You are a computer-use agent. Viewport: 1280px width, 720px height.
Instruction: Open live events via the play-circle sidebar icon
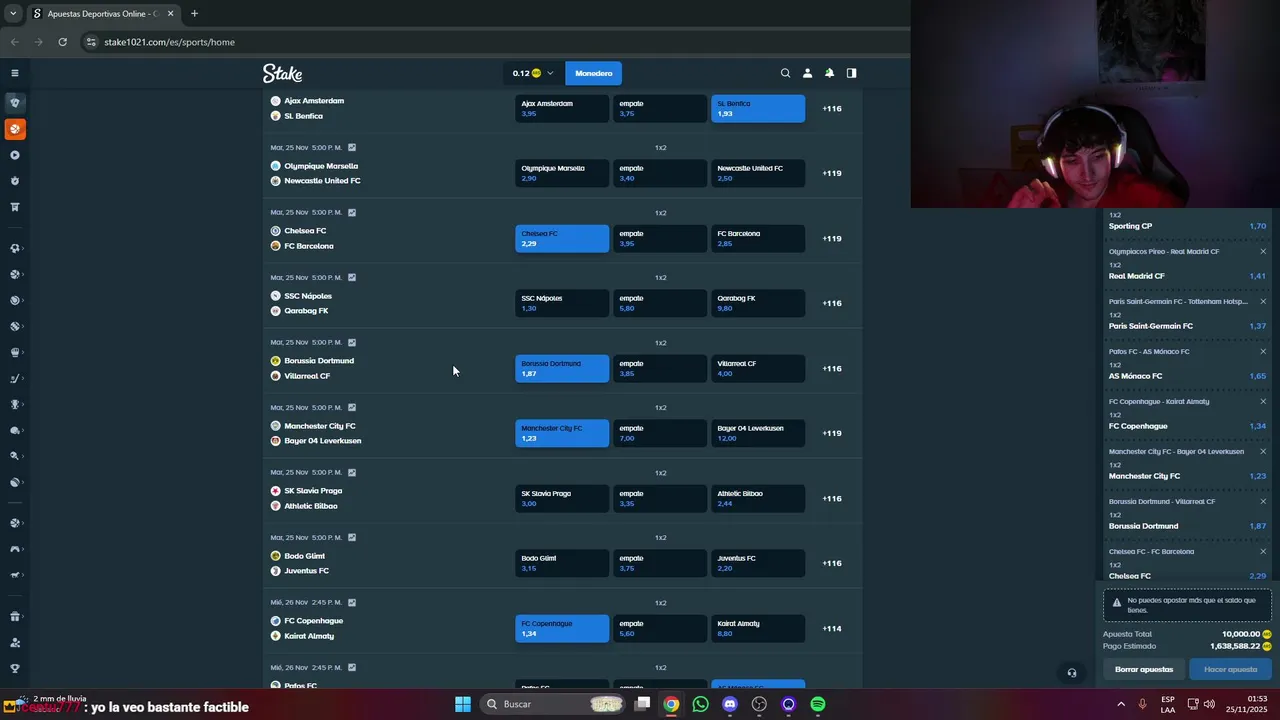pyautogui.click(x=14, y=155)
